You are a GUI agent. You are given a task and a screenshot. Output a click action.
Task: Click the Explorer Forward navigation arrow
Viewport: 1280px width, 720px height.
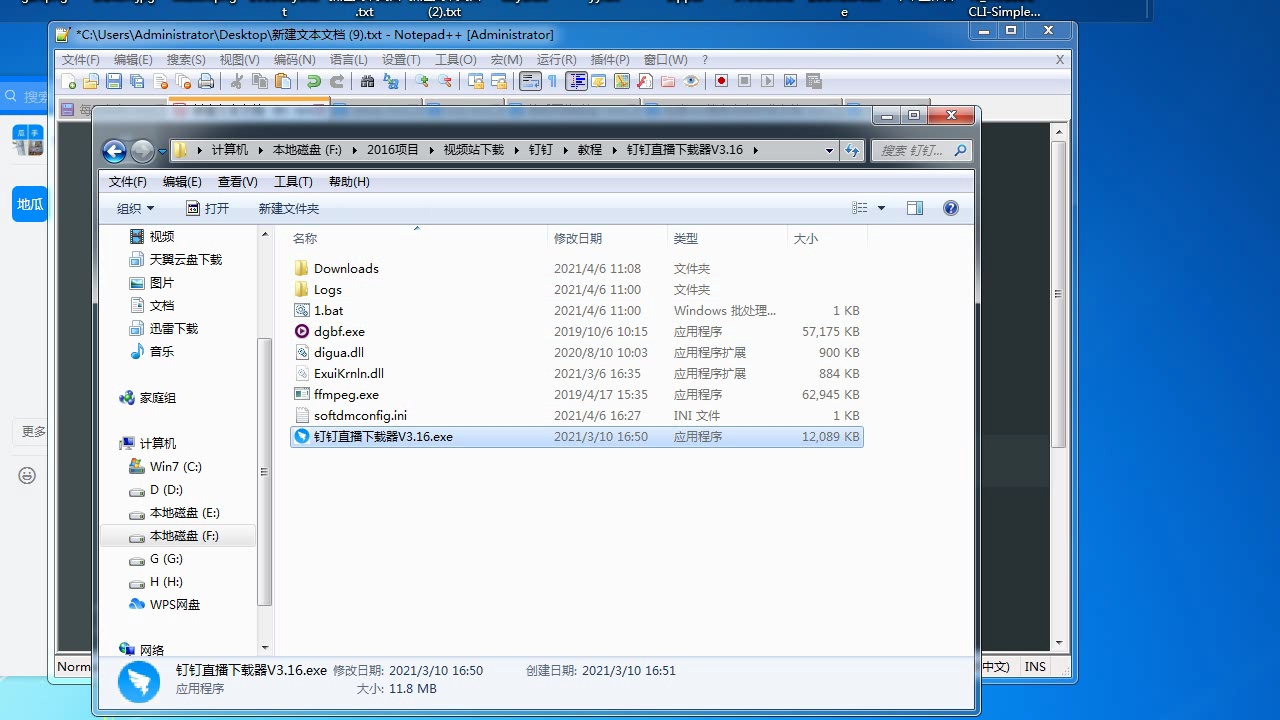coord(142,151)
